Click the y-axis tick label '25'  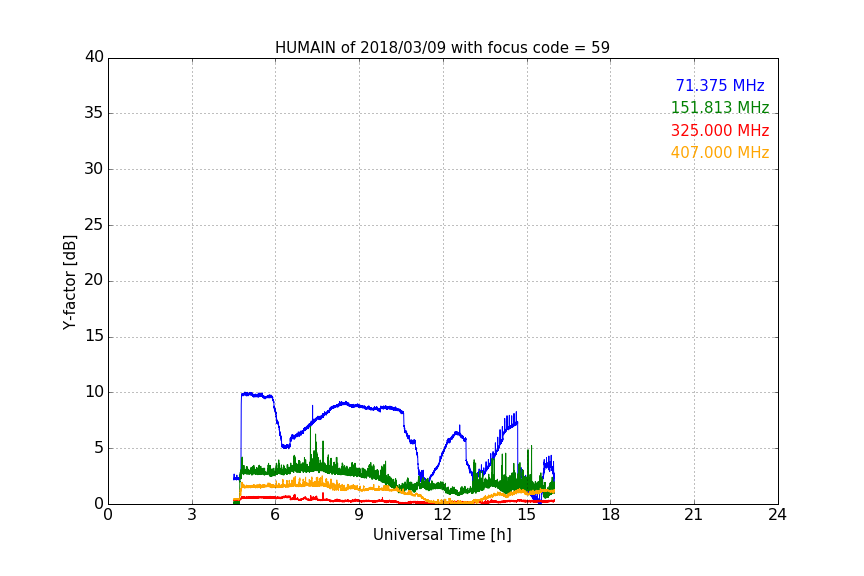click(94, 225)
